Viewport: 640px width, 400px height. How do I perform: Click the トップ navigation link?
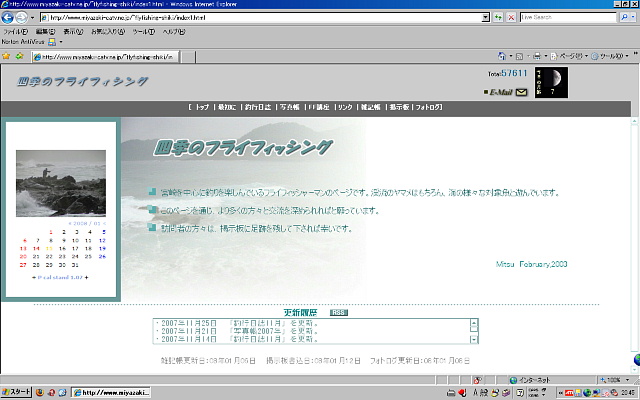pos(202,107)
